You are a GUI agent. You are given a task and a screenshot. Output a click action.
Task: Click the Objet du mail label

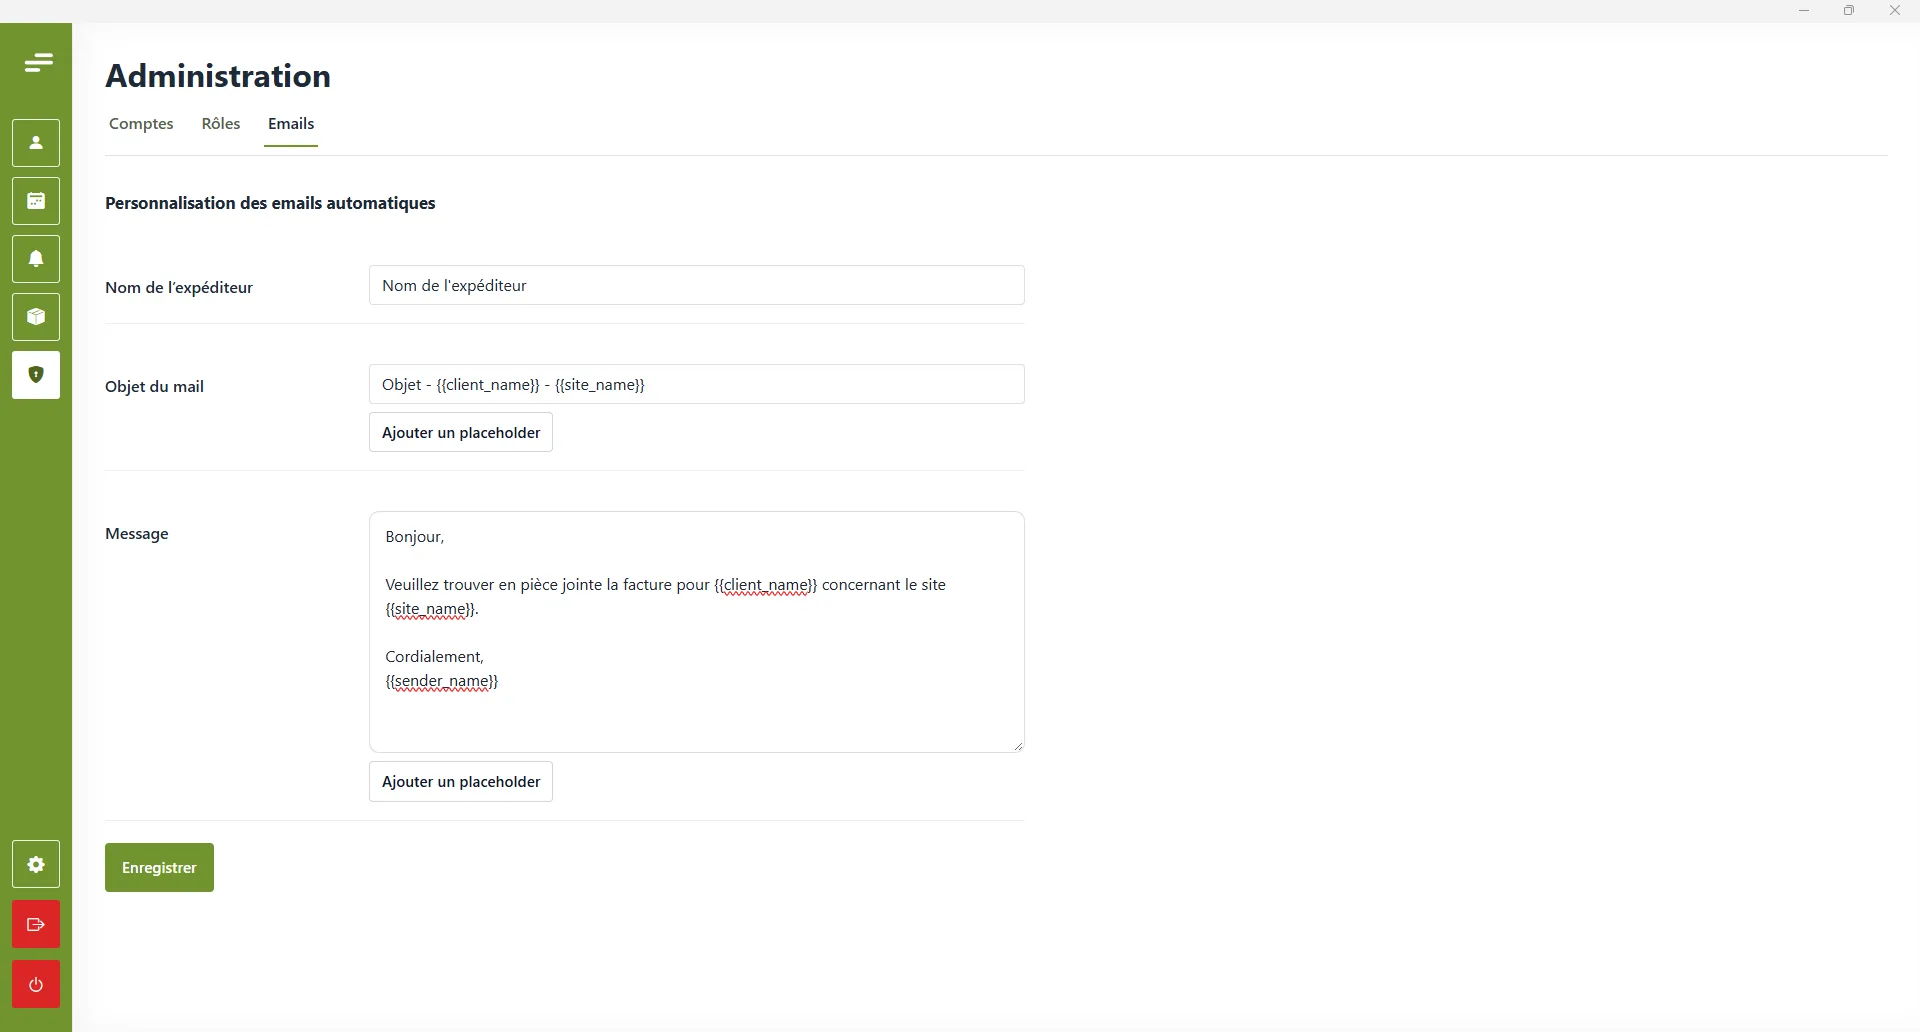154,387
